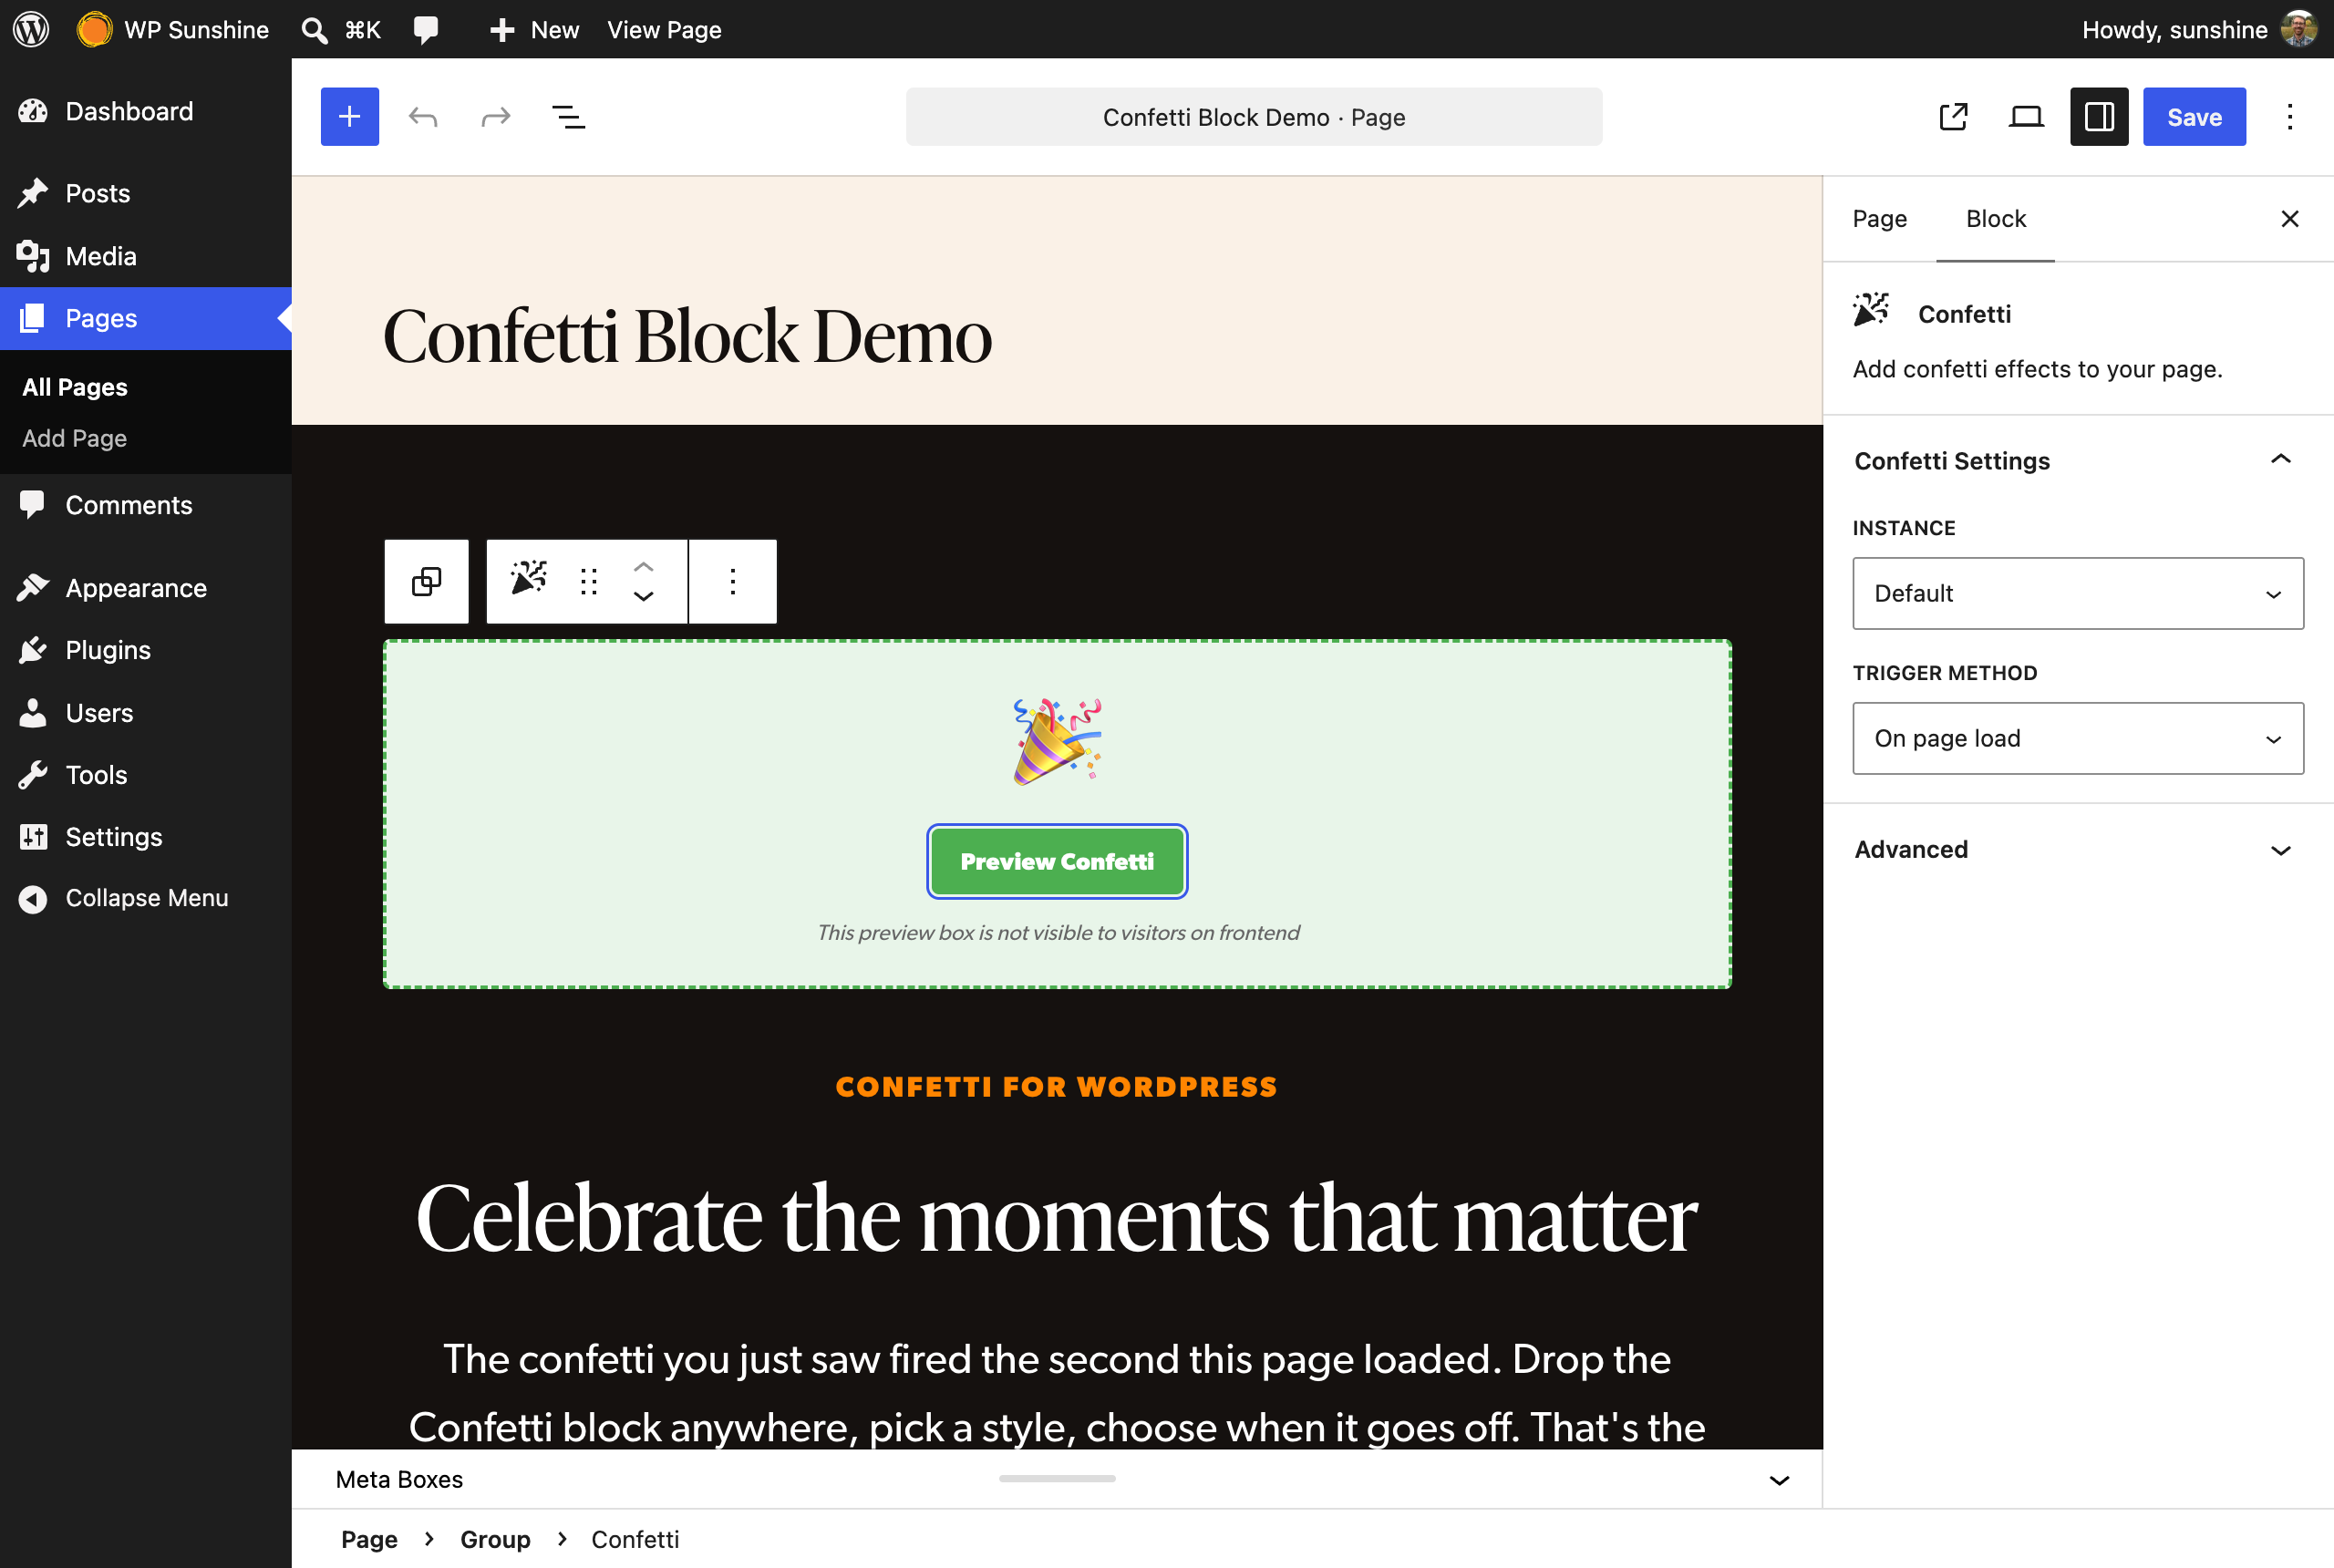Open Posts admin menu
Screen dimensions: 2334x1568
[x=146, y=193]
